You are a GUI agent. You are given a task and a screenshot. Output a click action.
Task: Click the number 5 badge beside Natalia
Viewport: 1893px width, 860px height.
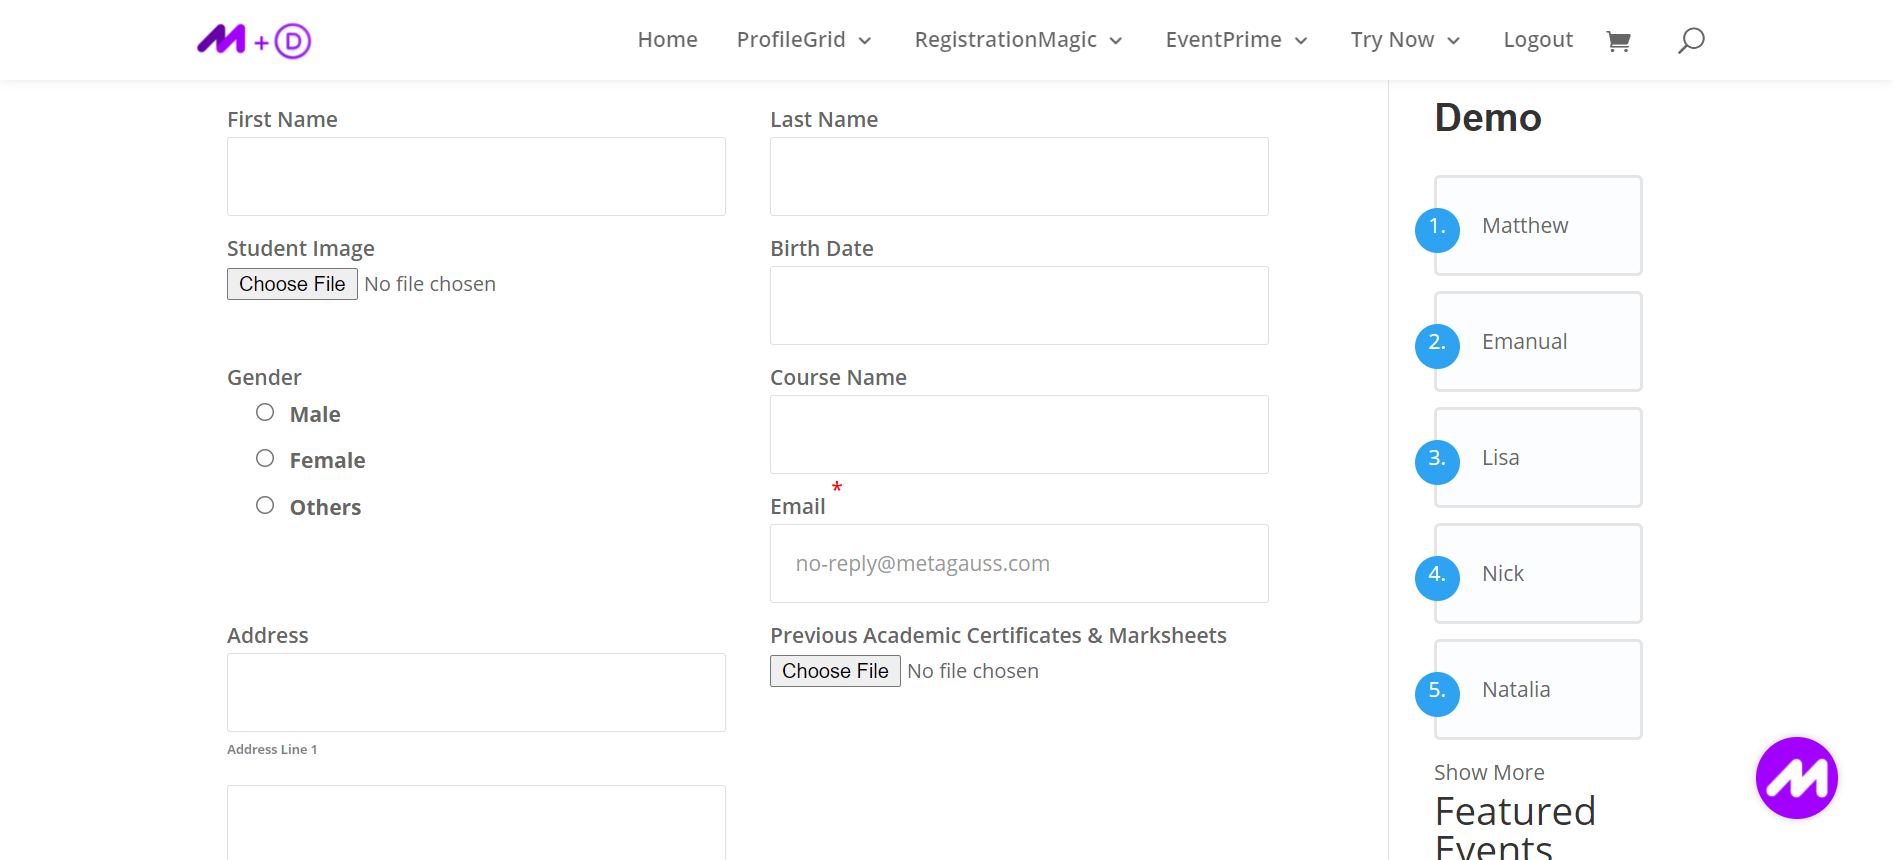click(x=1437, y=694)
